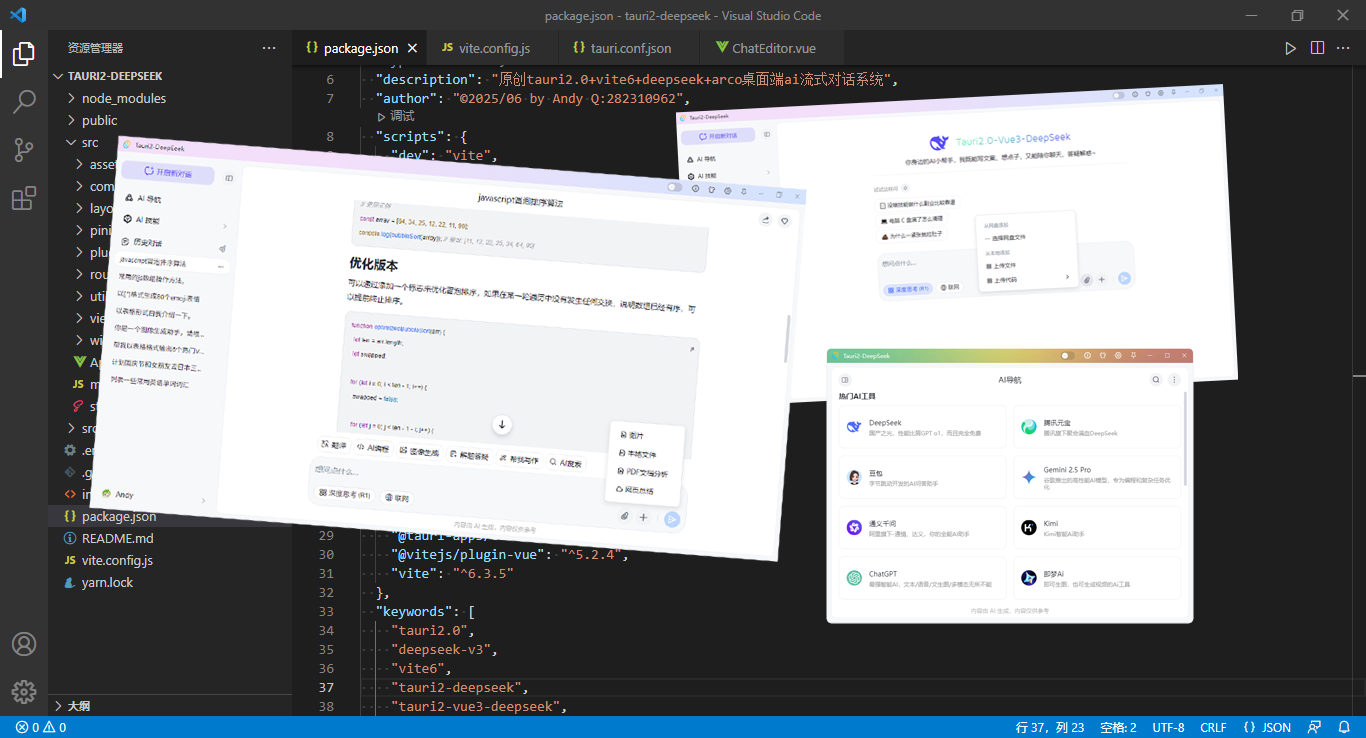This screenshot has width=1366, height=738.
Task: Switch to the ChatEditor.vue tab
Action: pos(773,48)
